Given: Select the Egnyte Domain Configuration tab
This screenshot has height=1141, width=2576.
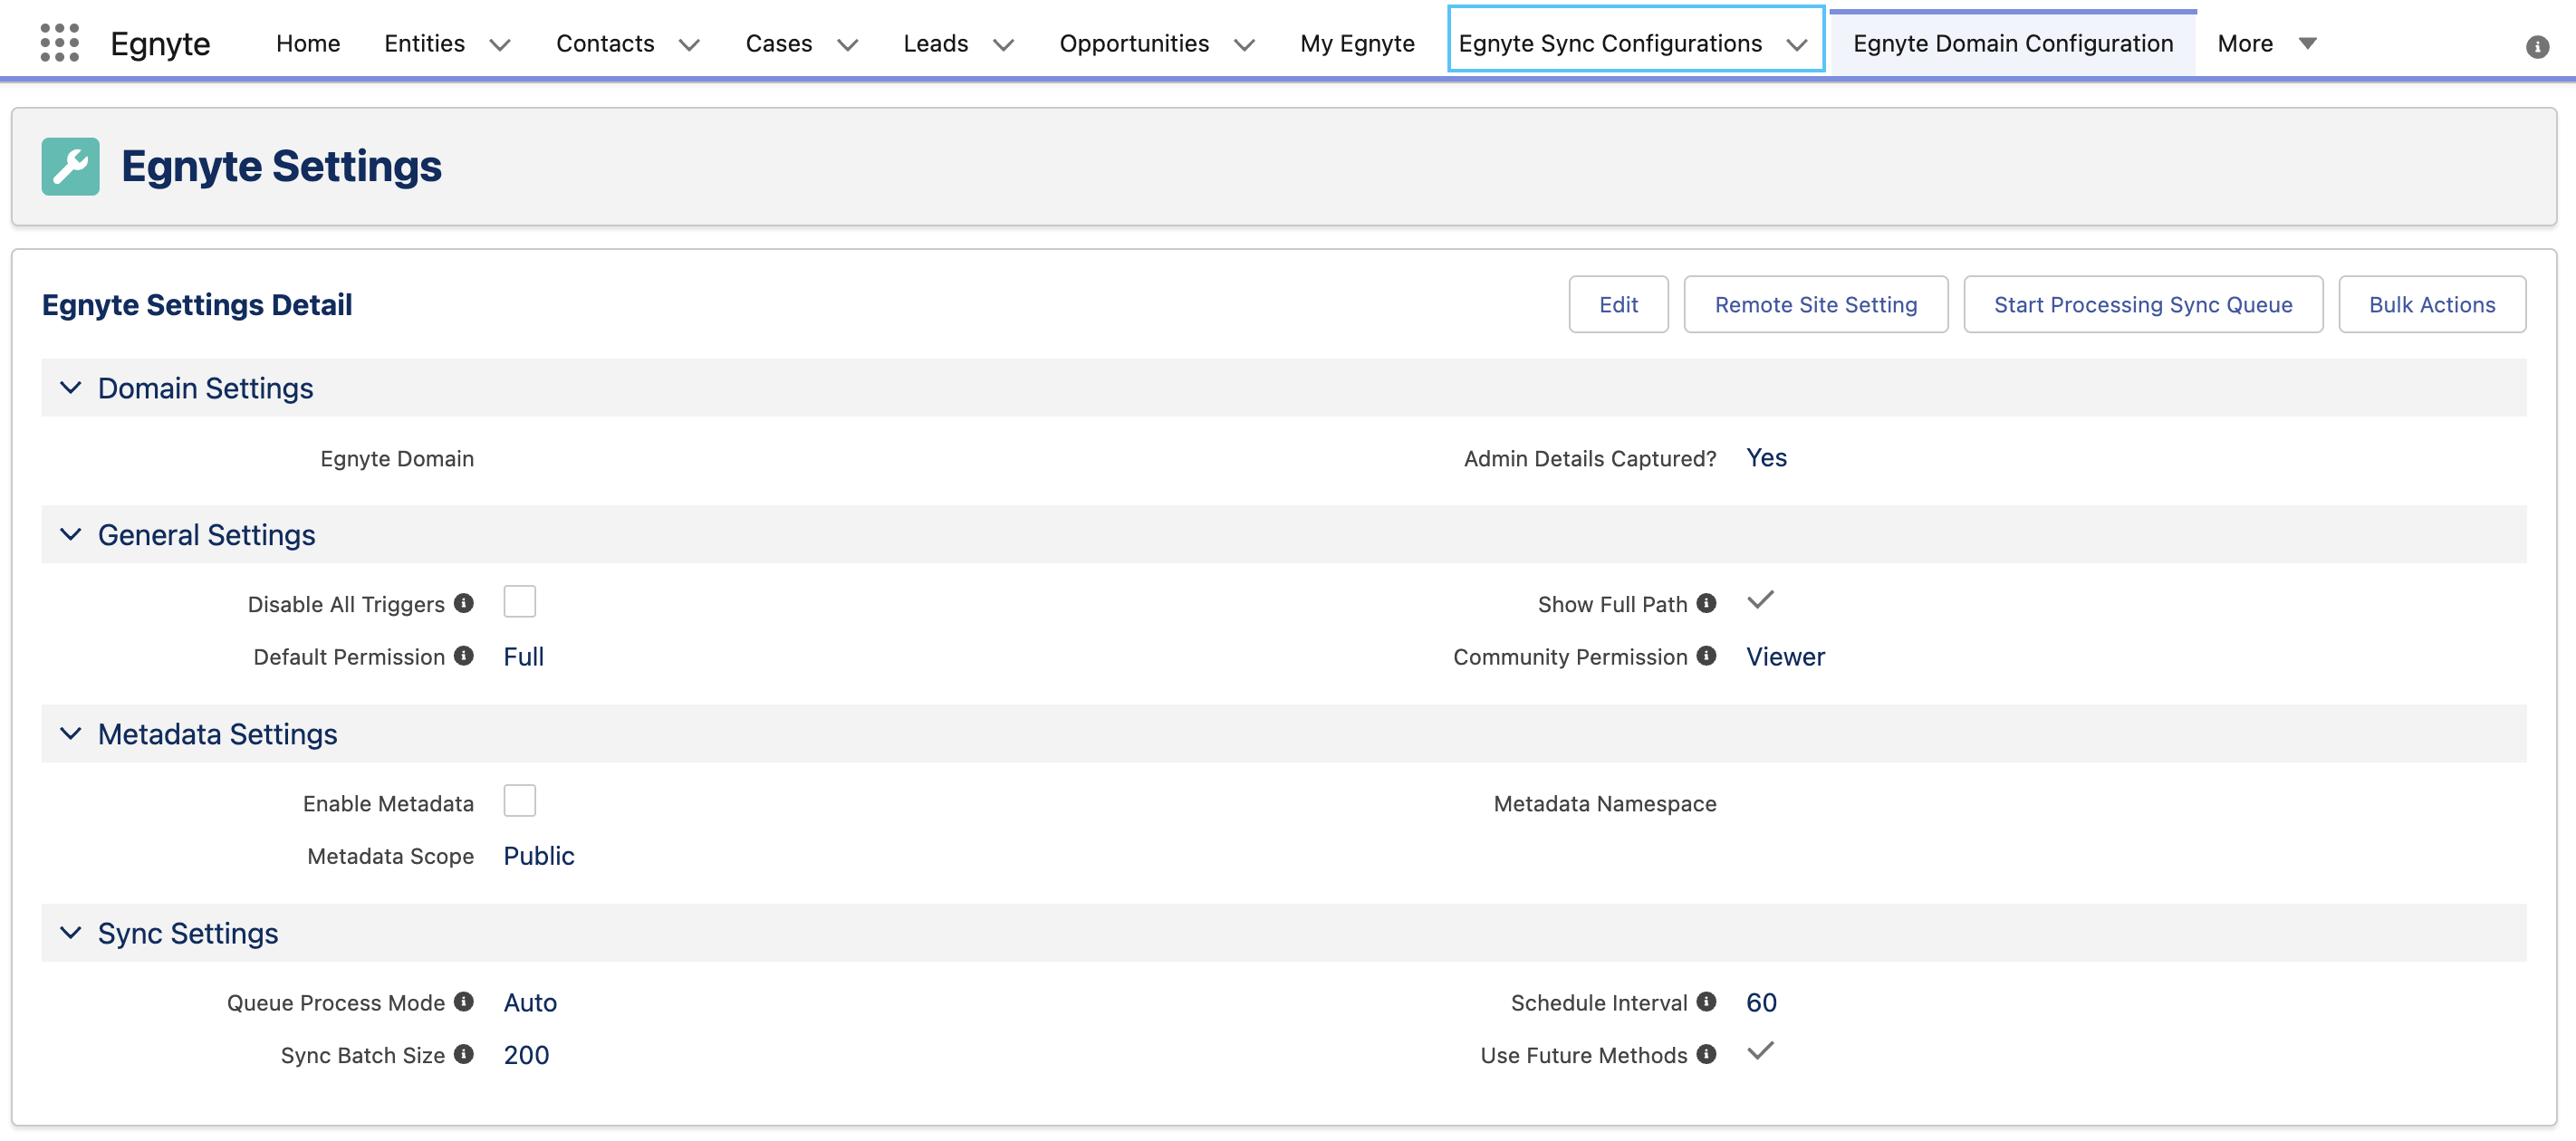Looking at the screenshot, I should coord(2013,43).
